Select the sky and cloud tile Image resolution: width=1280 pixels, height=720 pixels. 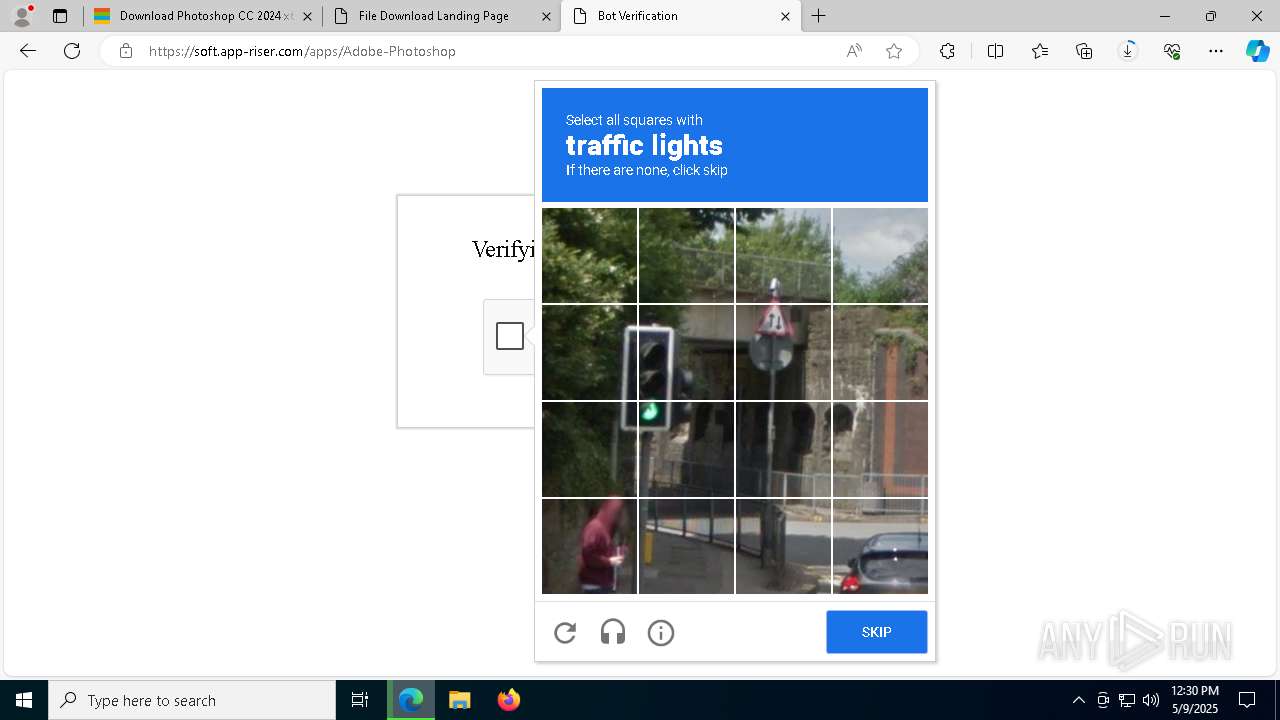tap(880, 255)
